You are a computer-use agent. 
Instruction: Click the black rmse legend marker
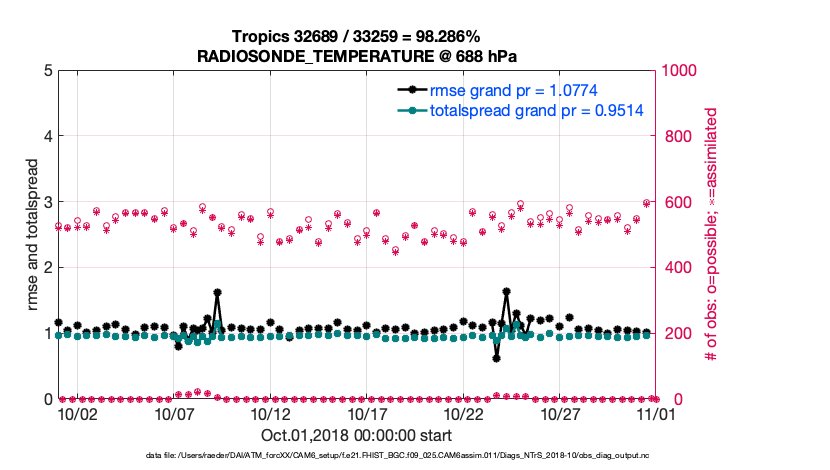[407, 91]
